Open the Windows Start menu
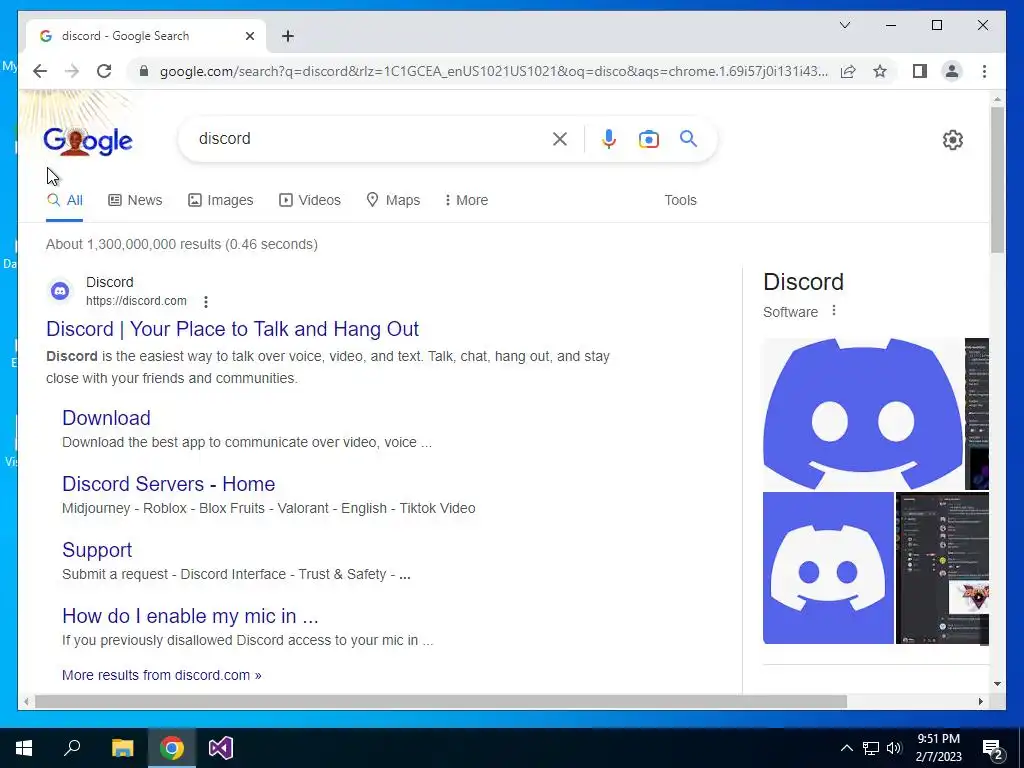The image size is (1024, 768). (x=24, y=748)
